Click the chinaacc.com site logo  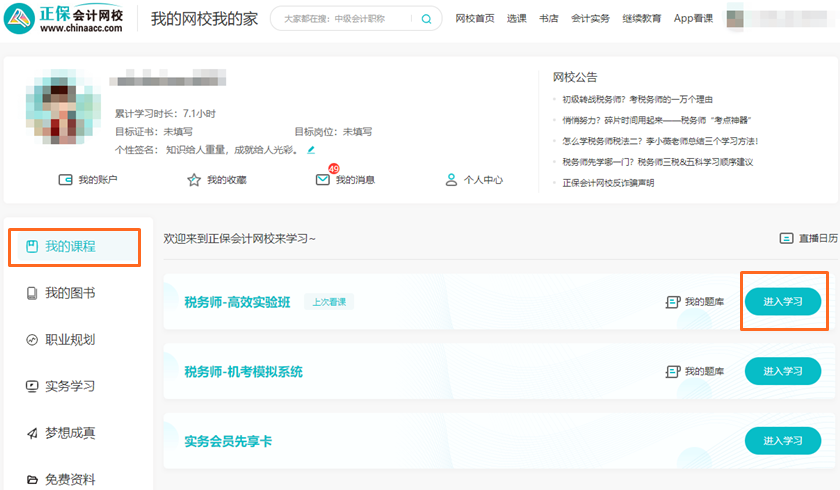pyautogui.click(x=63, y=19)
